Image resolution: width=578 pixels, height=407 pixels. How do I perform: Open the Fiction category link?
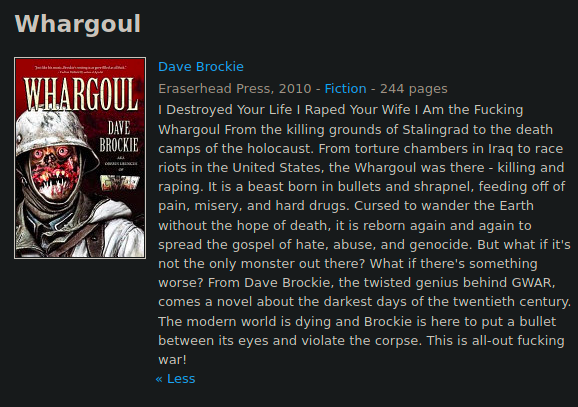[x=345, y=89]
